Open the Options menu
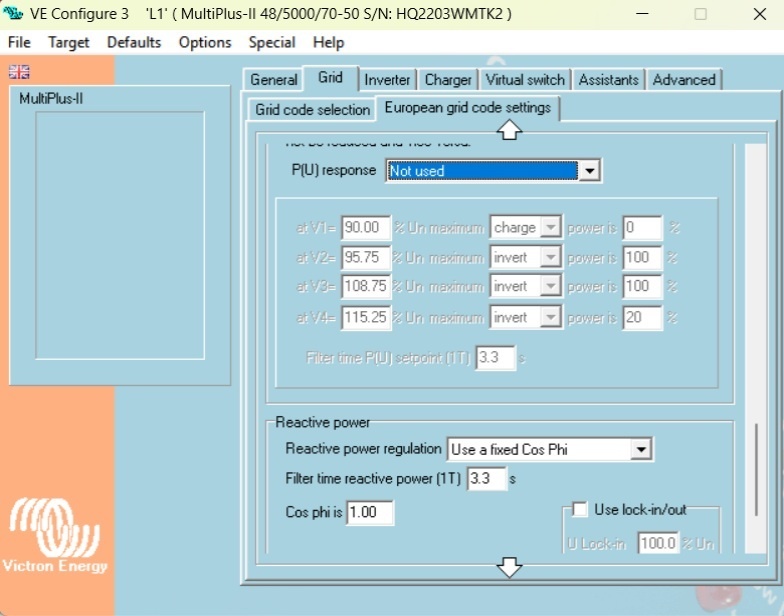The height and width of the screenshot is (616, 784). 205,42
